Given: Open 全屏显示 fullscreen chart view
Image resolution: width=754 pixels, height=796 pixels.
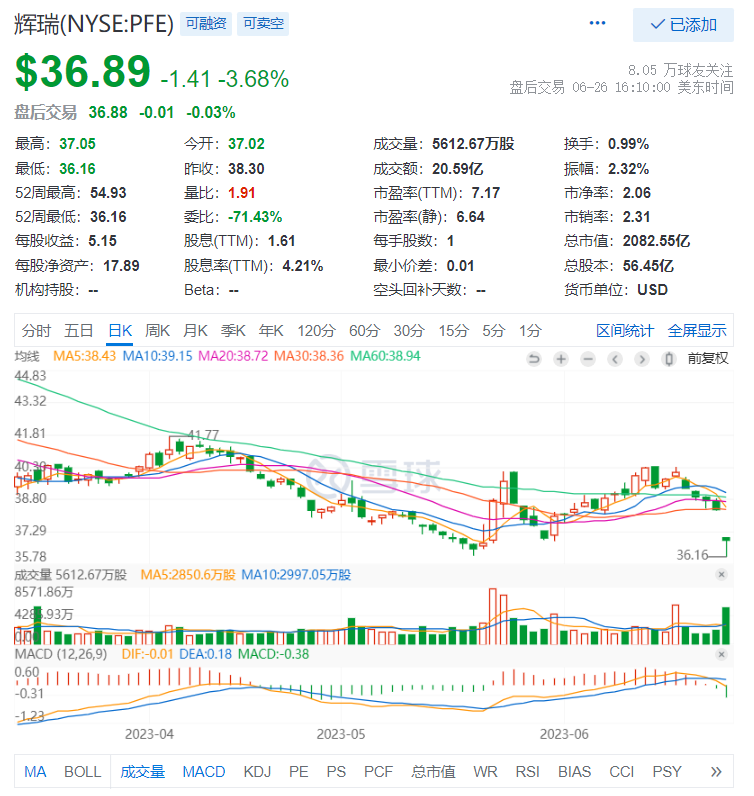Looking at the screenshot, I should coord(697,331).
